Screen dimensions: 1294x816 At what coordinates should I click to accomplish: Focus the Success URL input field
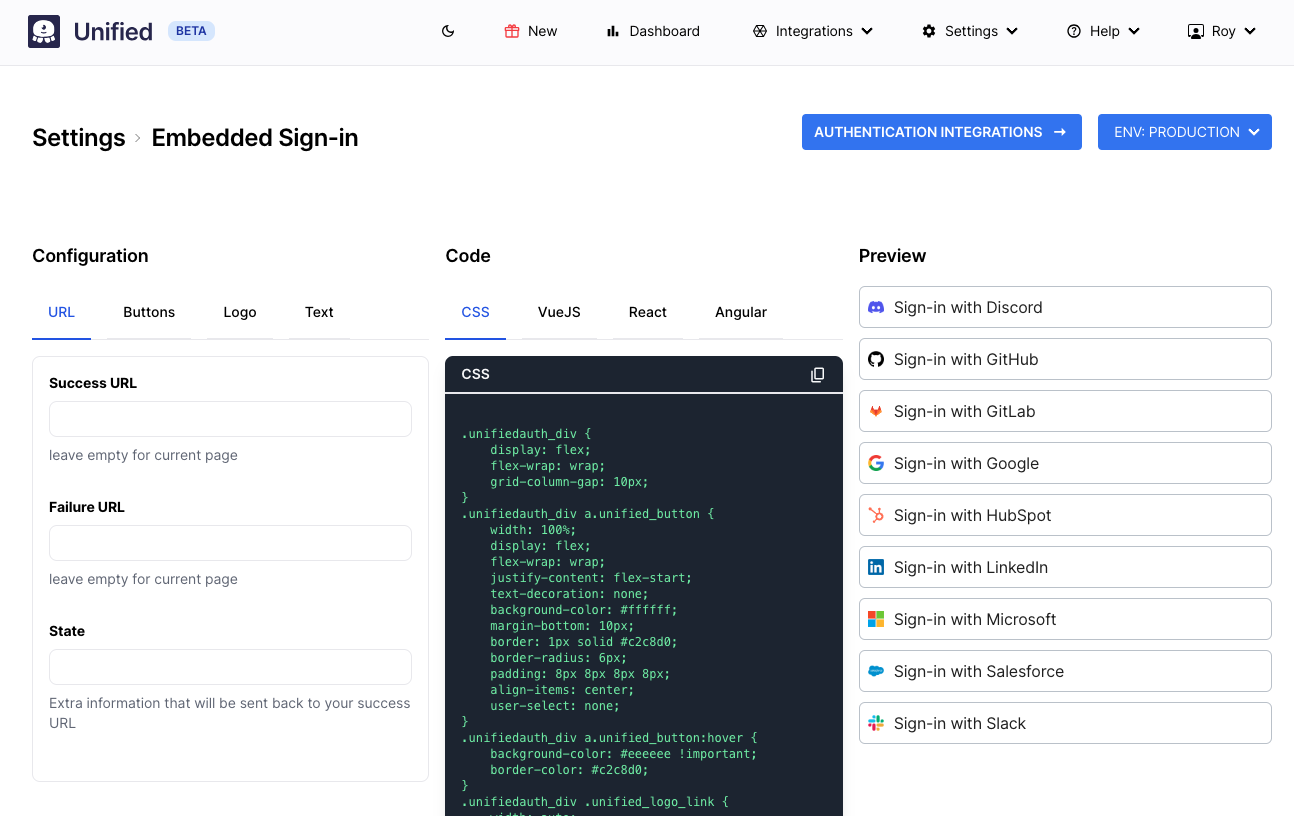[x=230, y=419]
